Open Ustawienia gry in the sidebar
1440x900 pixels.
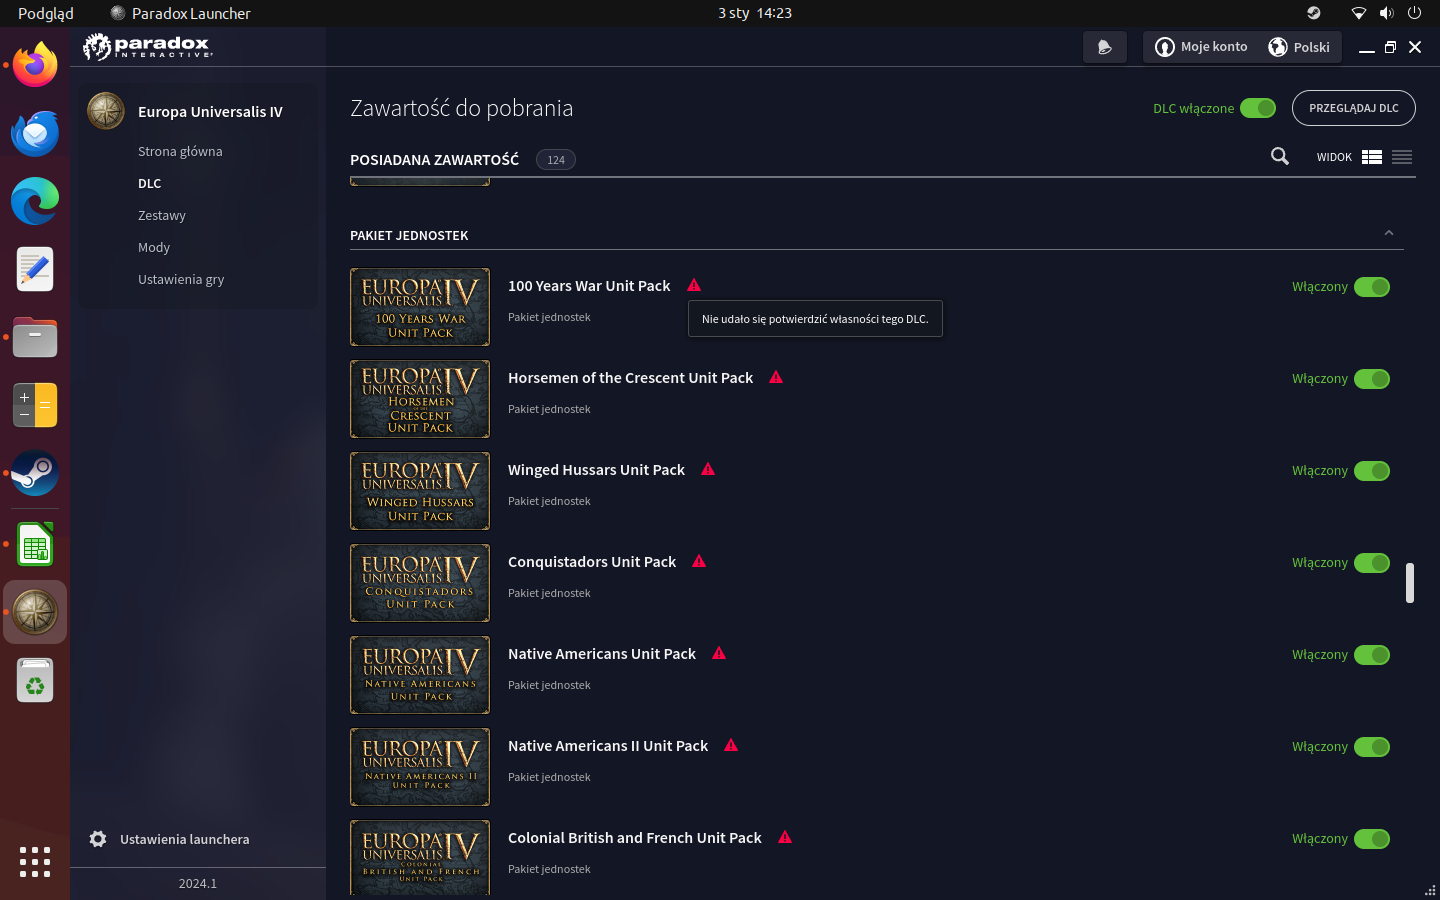pyautogui.click(x=181, y=279)
